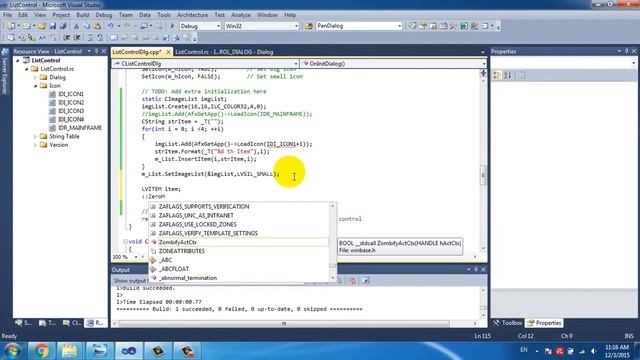Open the File menu
Screen dimensions: 640x360
[7, 15]
